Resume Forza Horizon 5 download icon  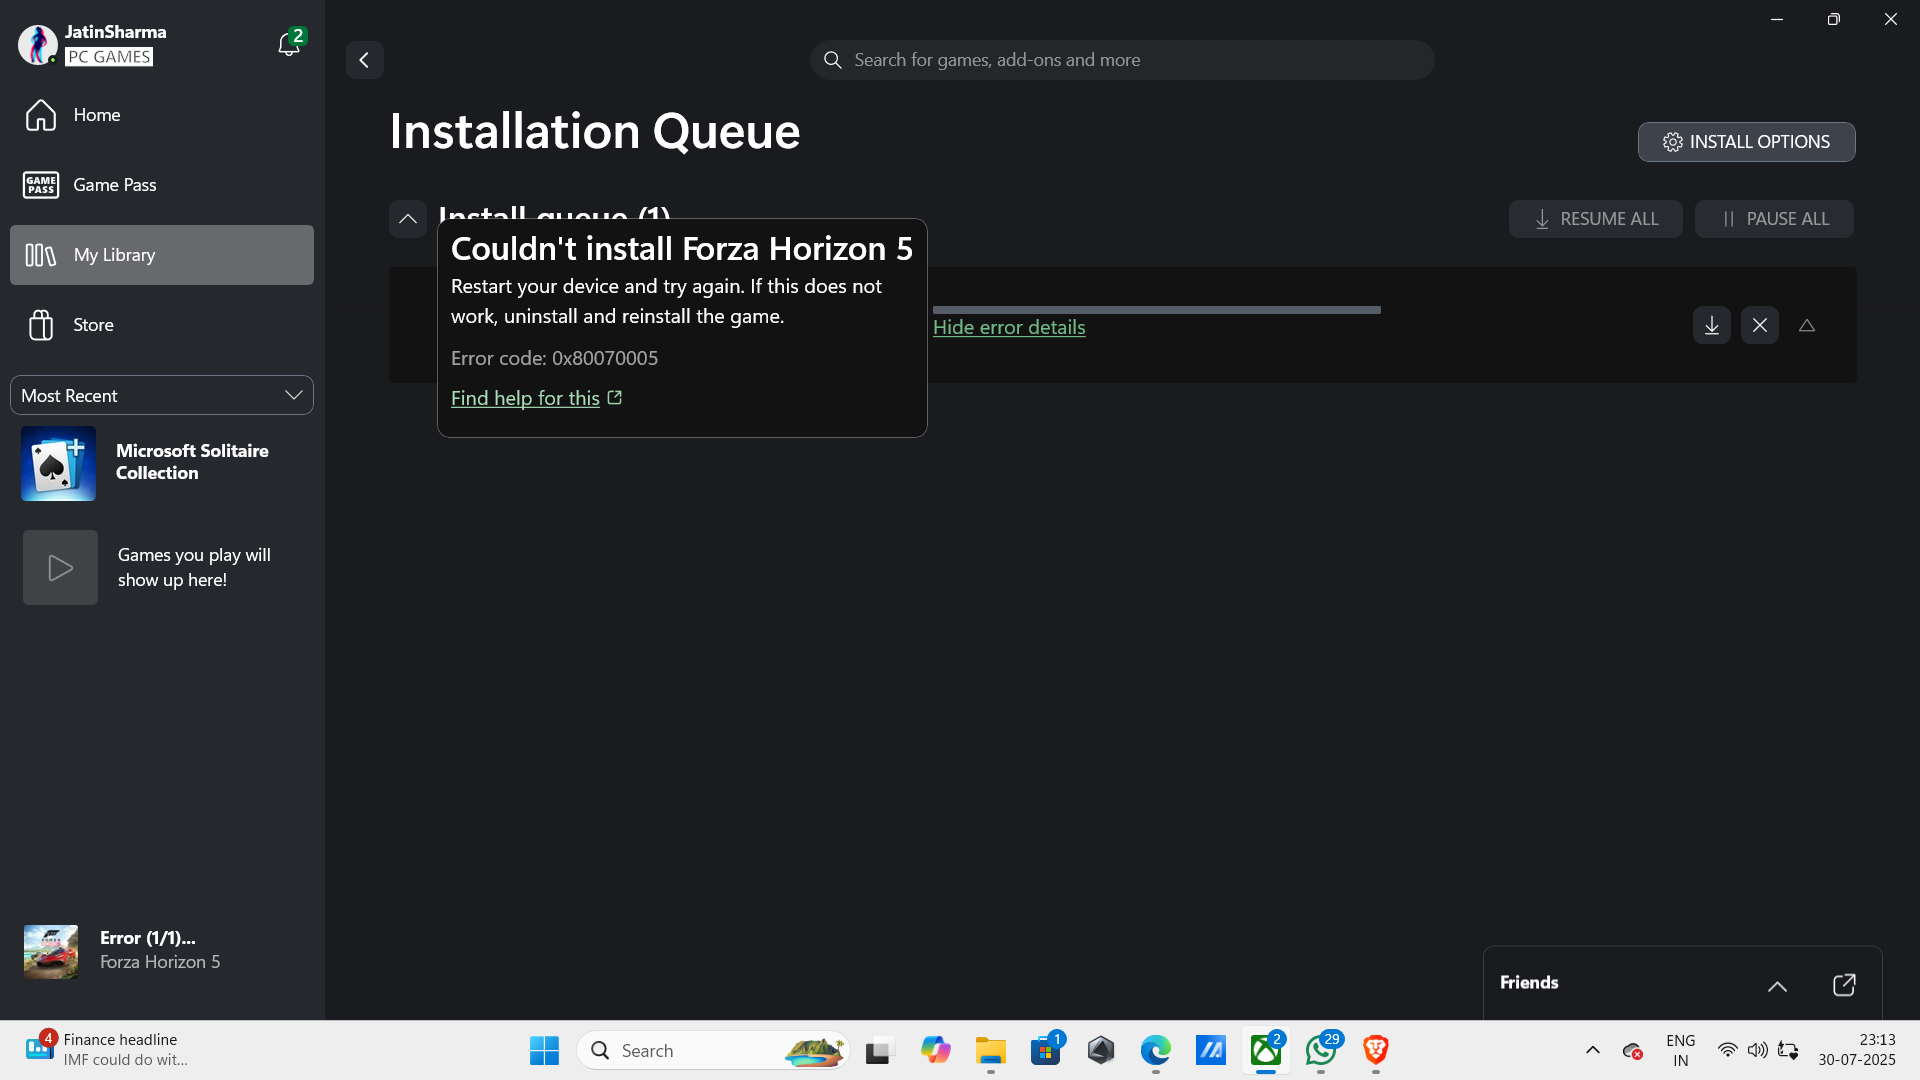click(x=1711, y=325)
